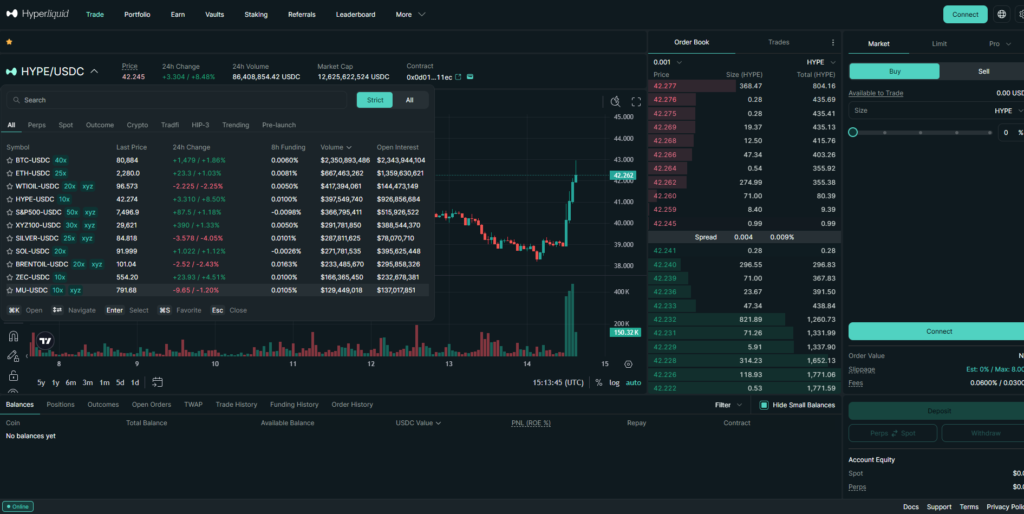Toggle percent scale on chart
The image size is (1024, 514).
coord(599,383)
